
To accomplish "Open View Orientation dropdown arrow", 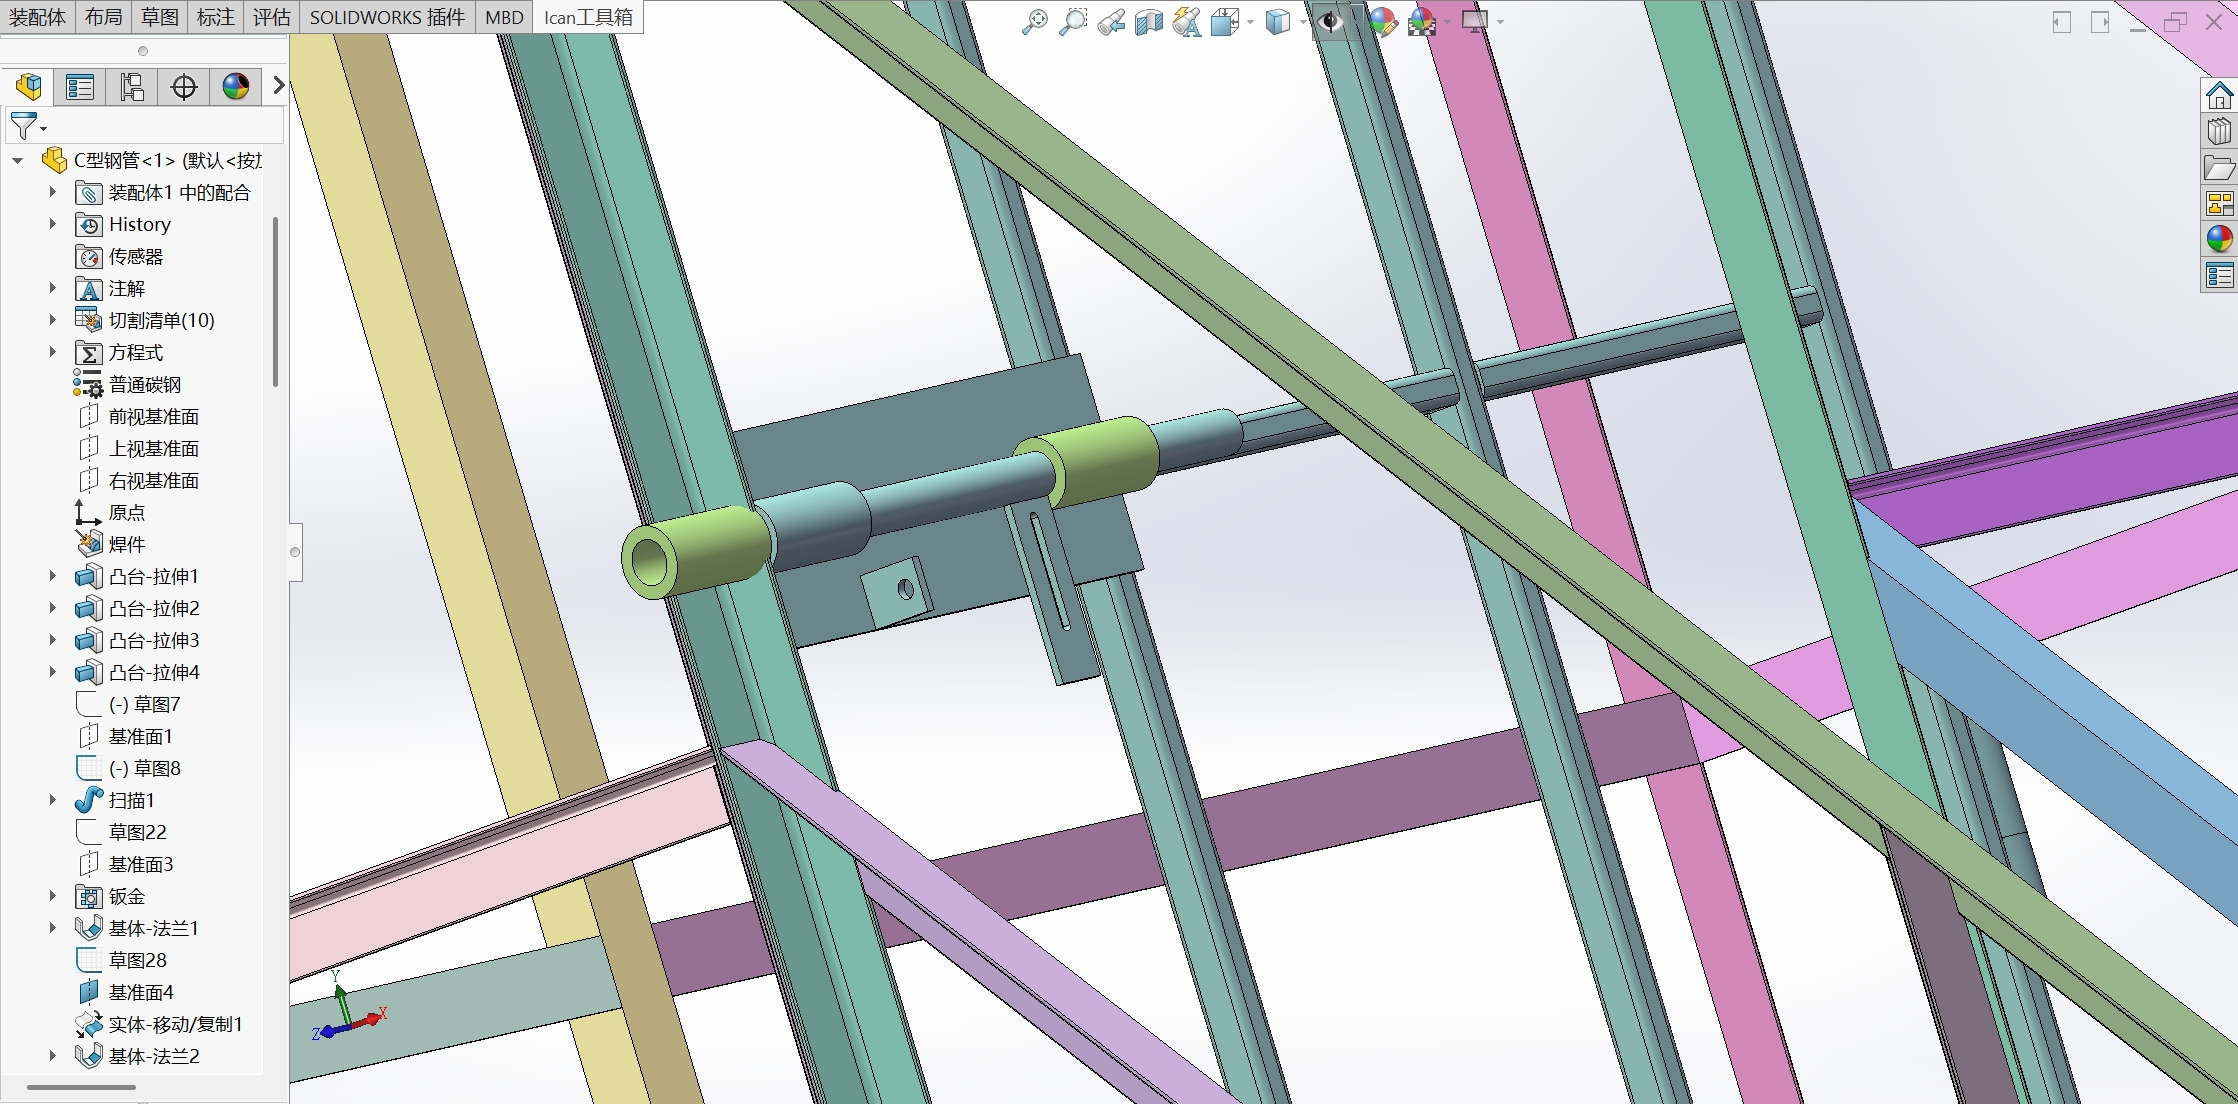I will (1250, 22).
